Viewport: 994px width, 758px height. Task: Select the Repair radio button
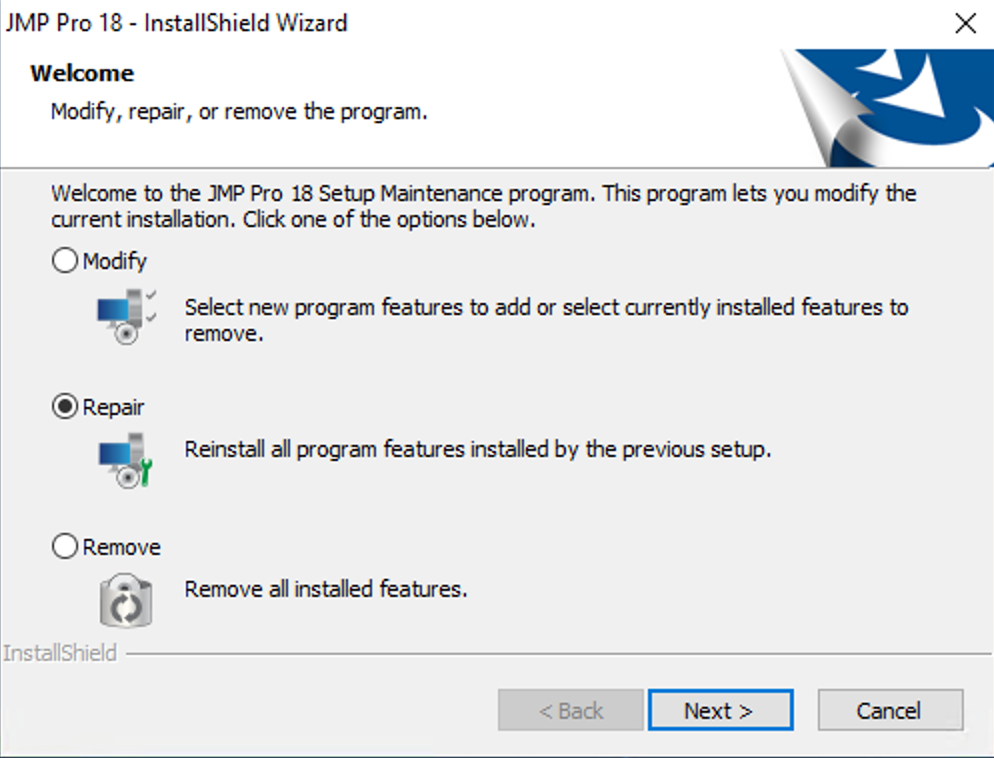click(x=65, y=406)
